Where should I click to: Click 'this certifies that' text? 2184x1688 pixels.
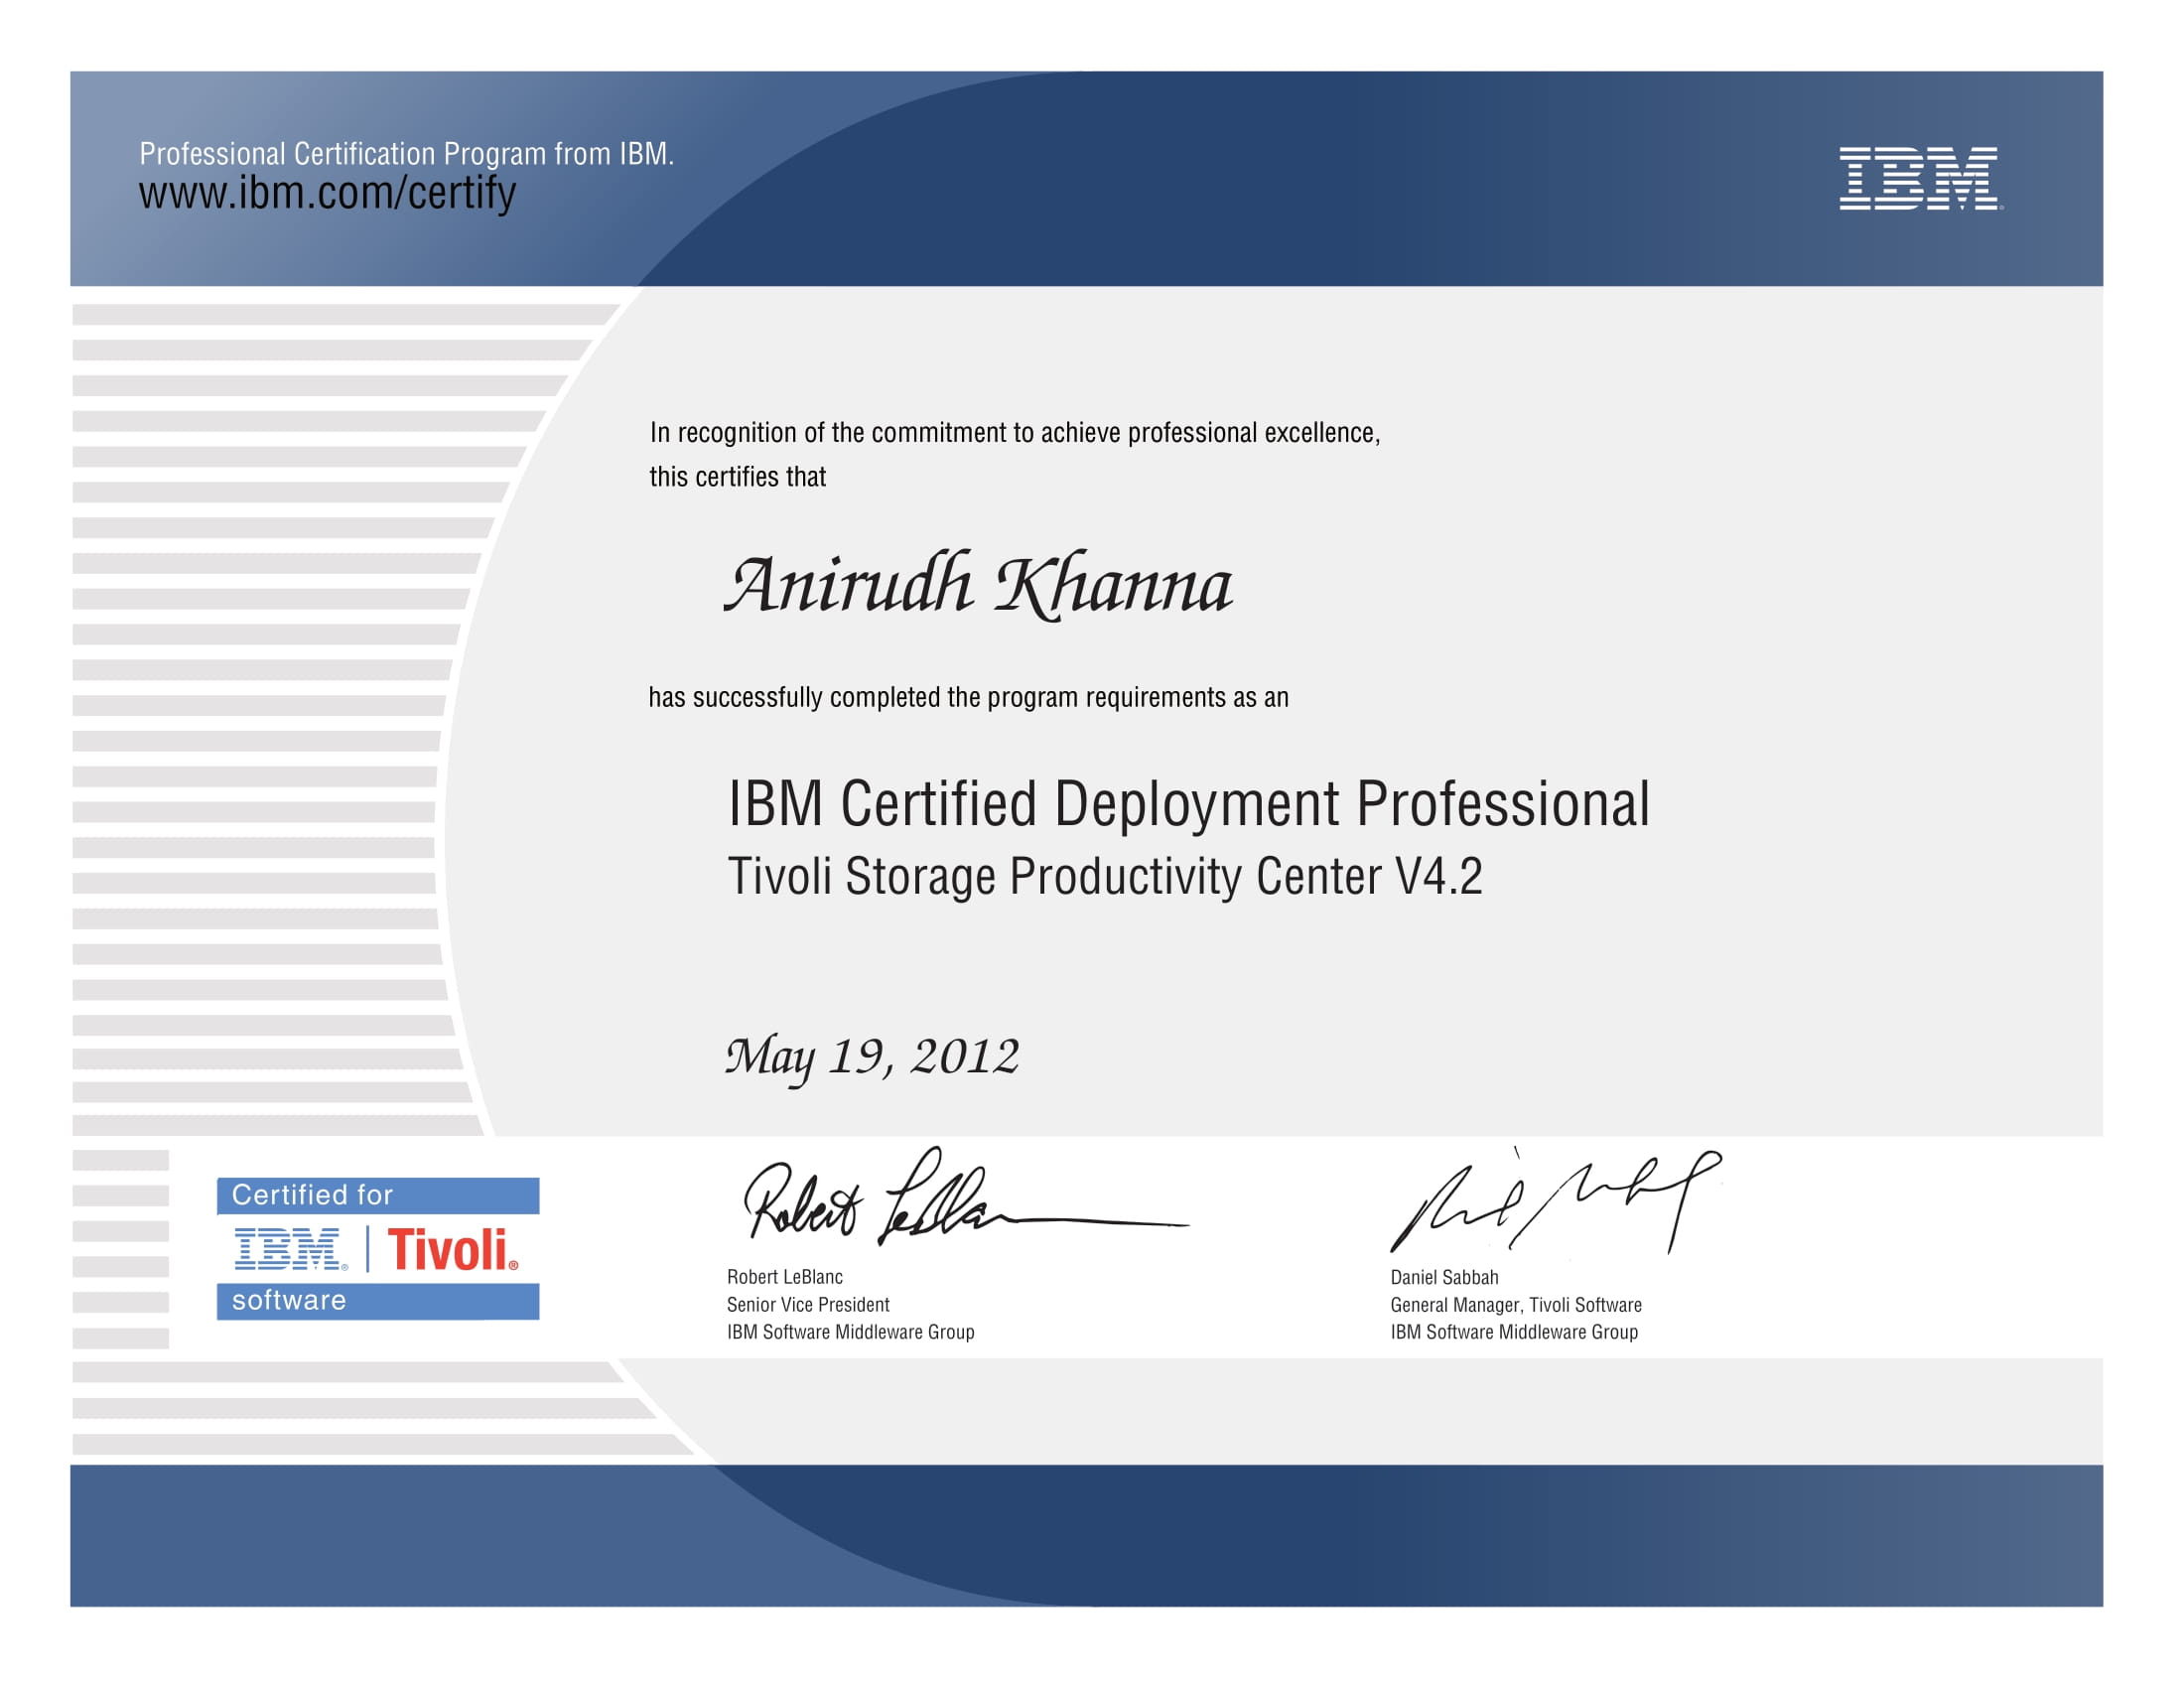point(737,477)
